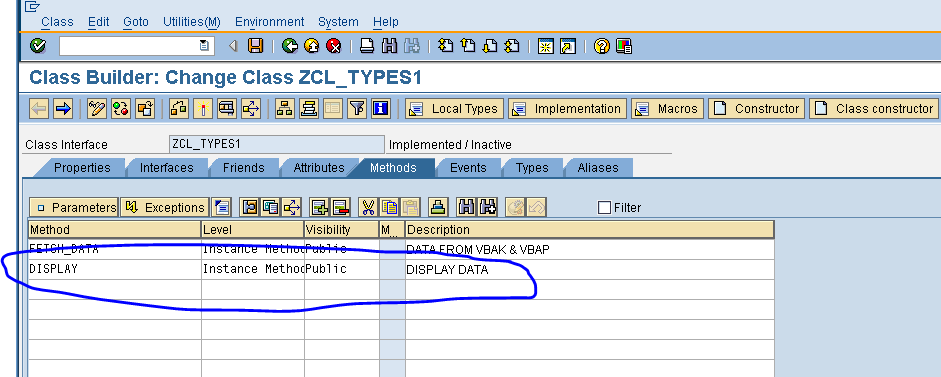
Task: Click the Activate matchstick icon
Action: pyautogui.click(x=203, y=109)
